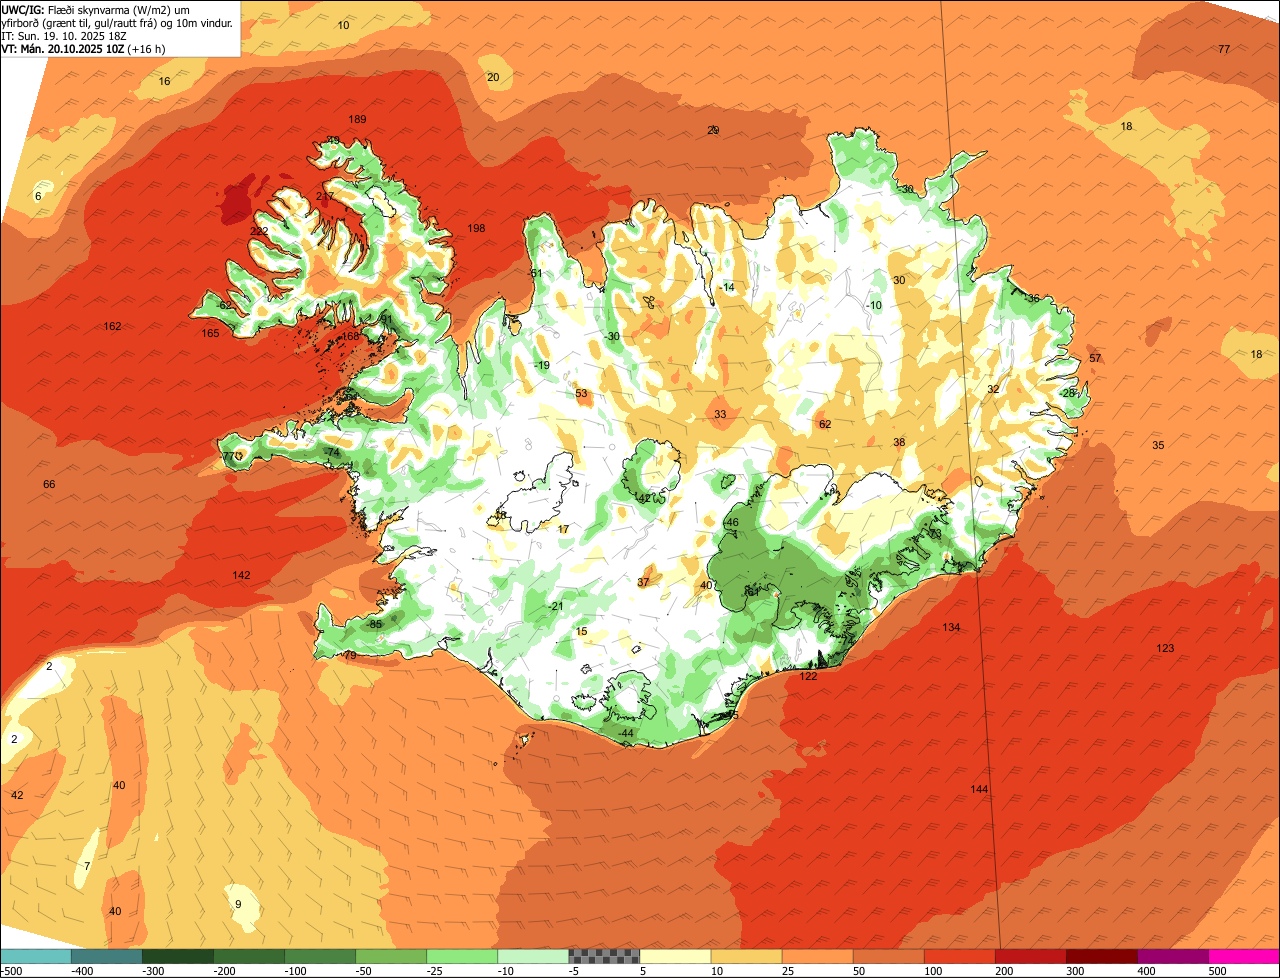Click the map value 66 at the west edge
The width and height of the screenshot is (1280, 978).
click(49, 484)
